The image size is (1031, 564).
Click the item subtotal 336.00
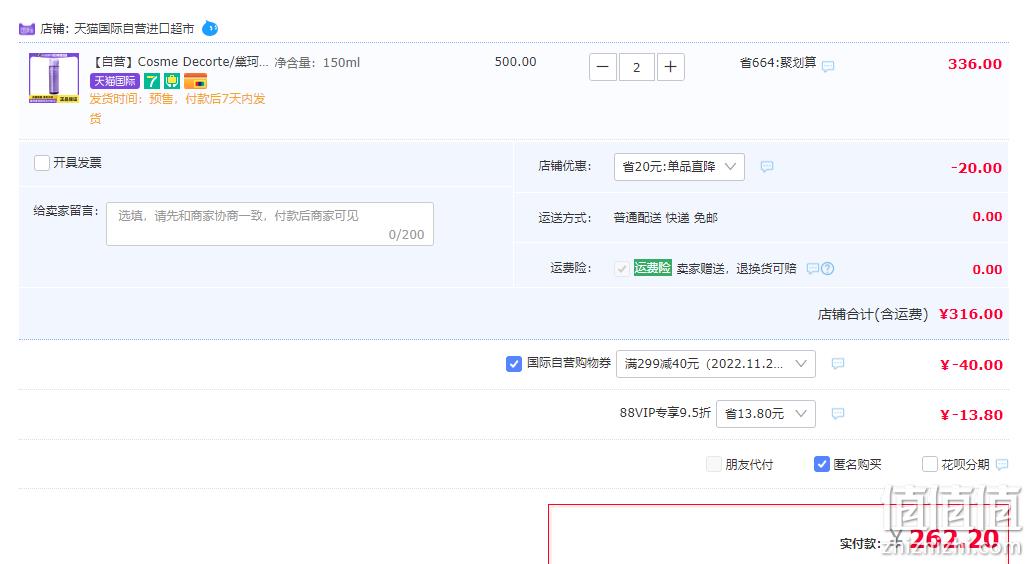974,64
